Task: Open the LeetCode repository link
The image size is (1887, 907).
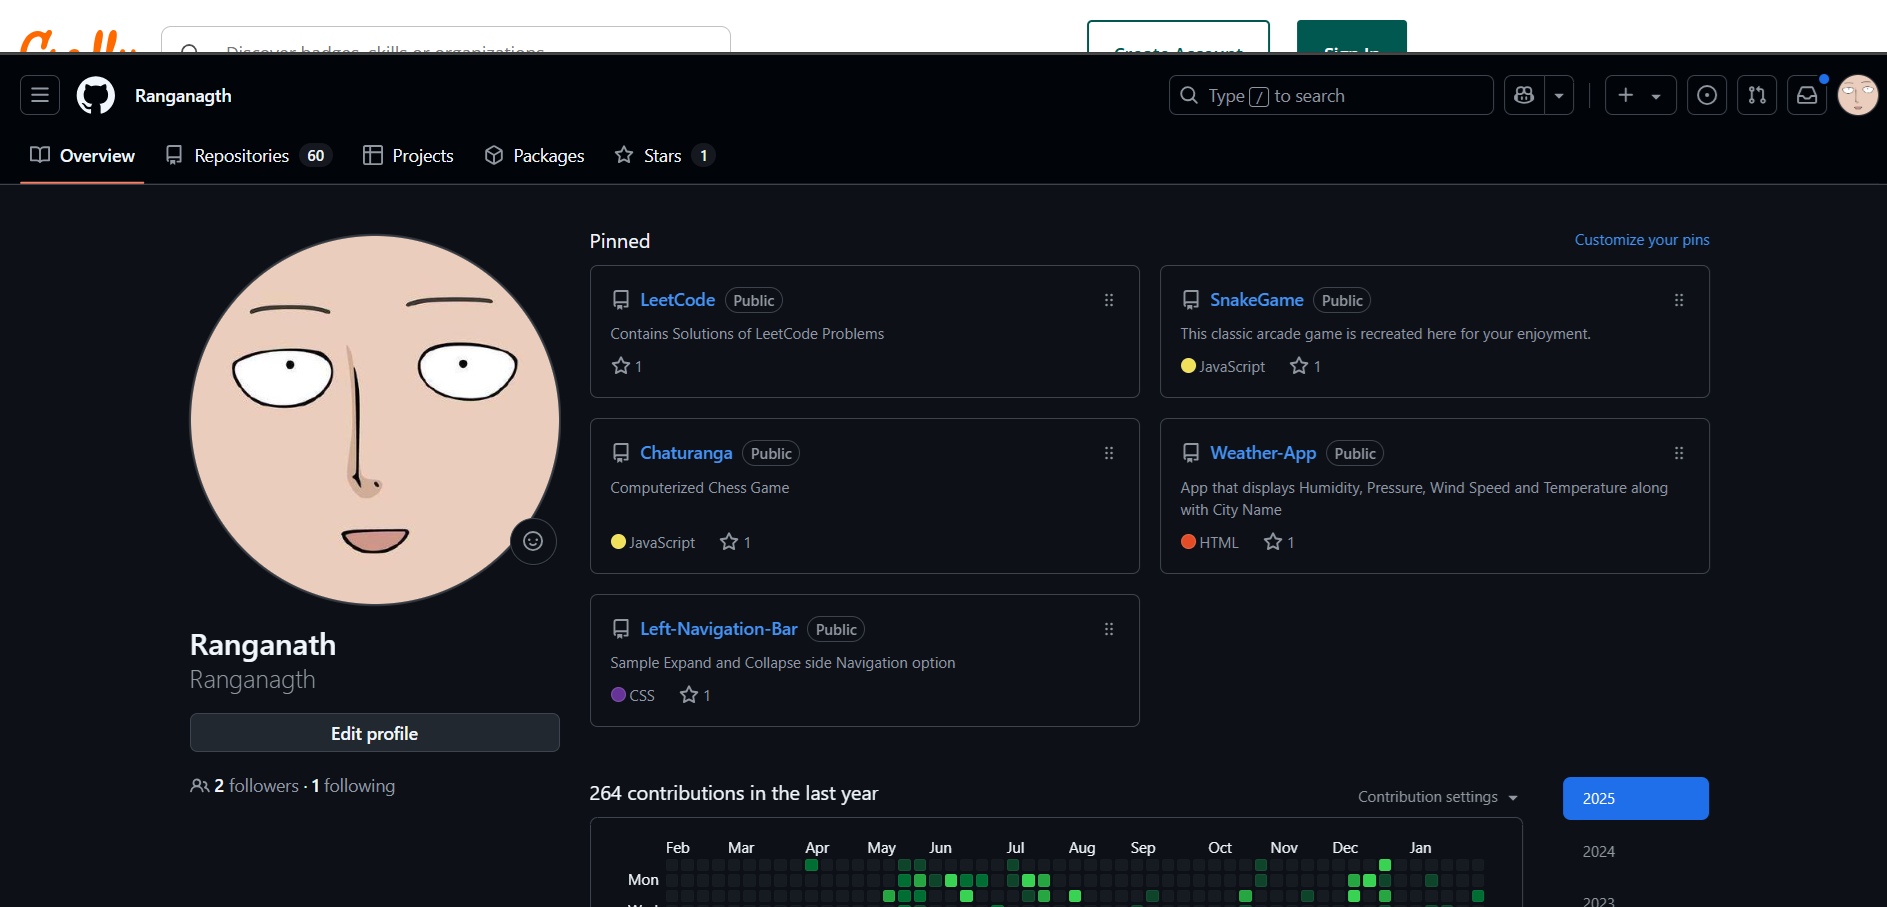Action: pos(677,300)
